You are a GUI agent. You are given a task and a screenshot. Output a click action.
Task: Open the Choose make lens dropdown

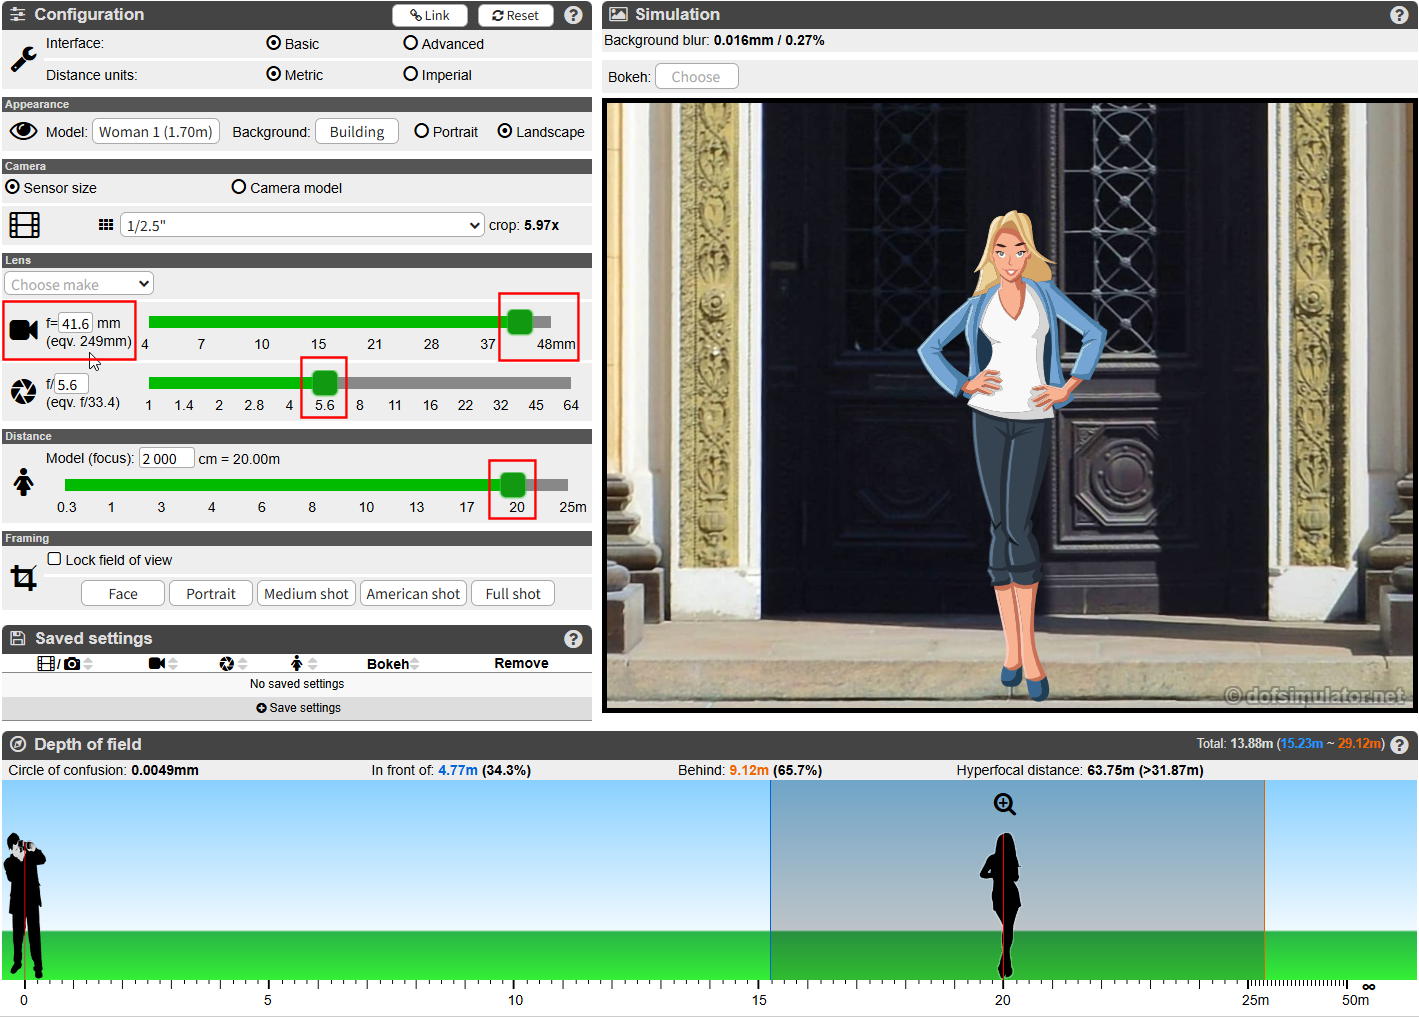coord(79,284)
